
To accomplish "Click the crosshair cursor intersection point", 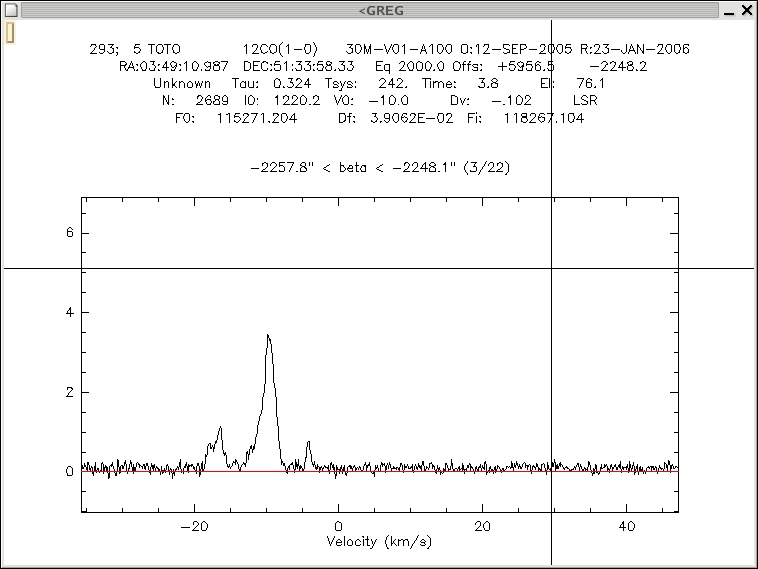I will [552, 268].
